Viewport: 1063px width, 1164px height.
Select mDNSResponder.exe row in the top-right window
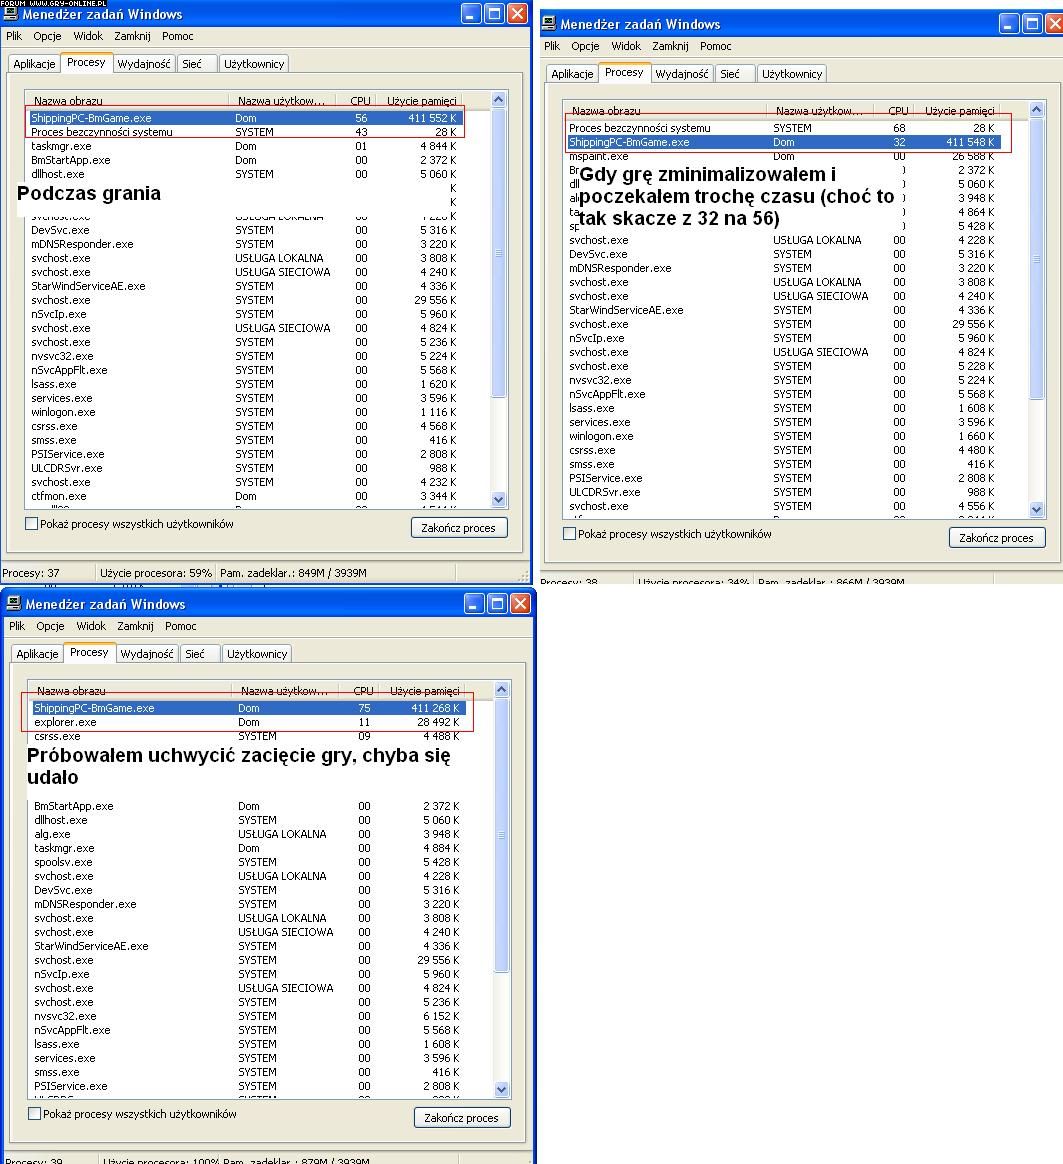coord(783,269)
